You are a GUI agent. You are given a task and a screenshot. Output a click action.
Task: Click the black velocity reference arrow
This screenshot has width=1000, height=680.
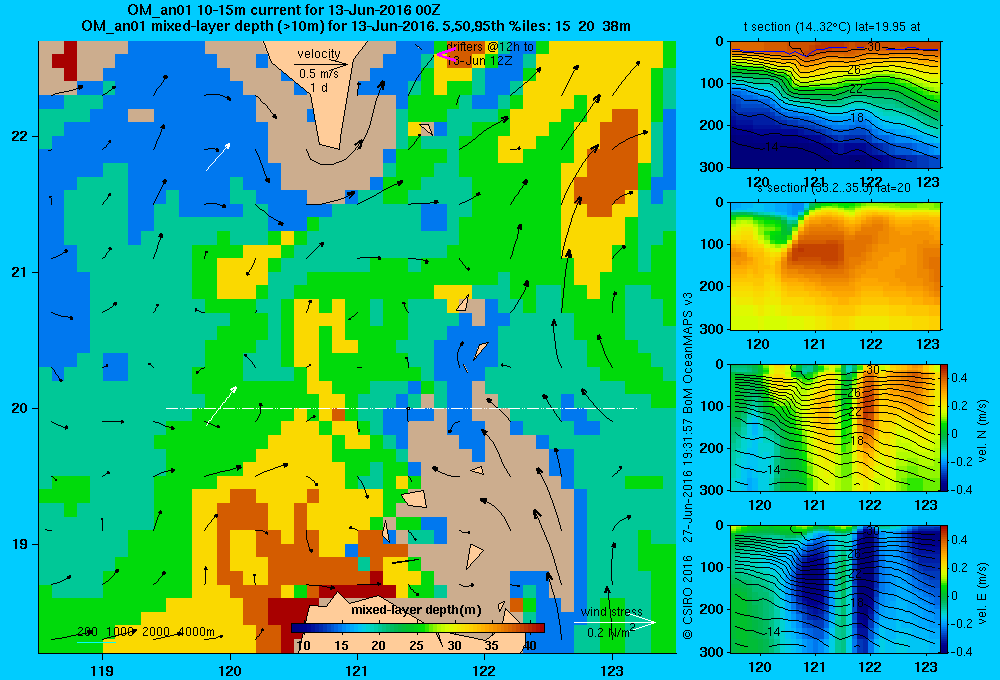point(322,64)
